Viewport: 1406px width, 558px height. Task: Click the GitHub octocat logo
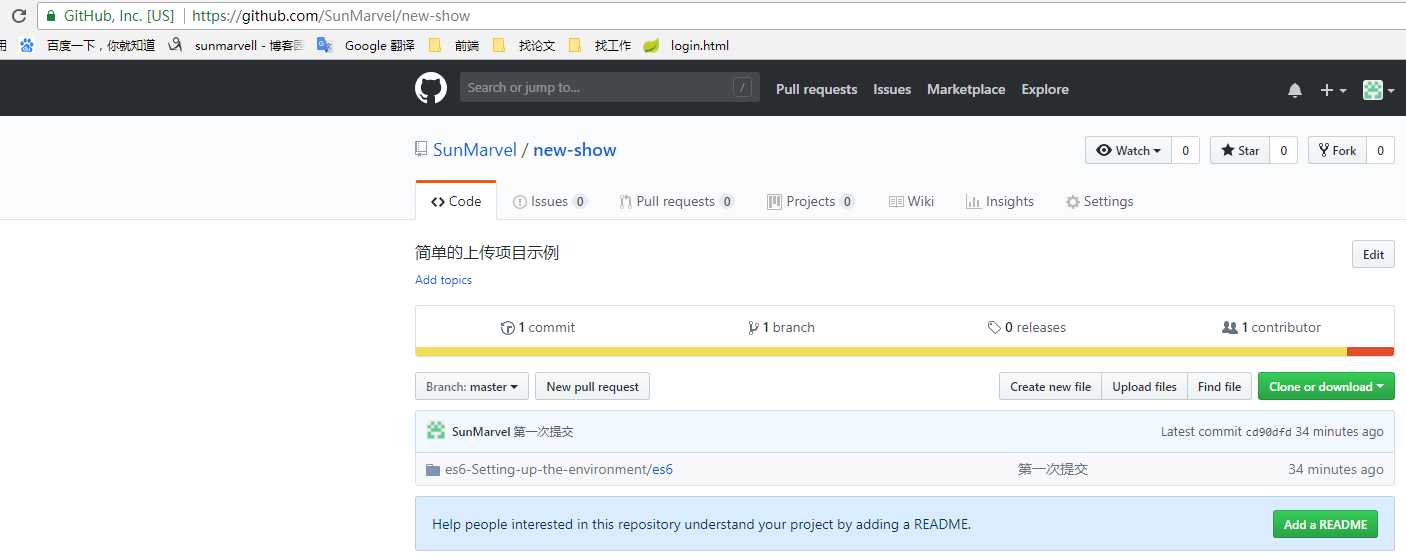(x=430, y=88)
